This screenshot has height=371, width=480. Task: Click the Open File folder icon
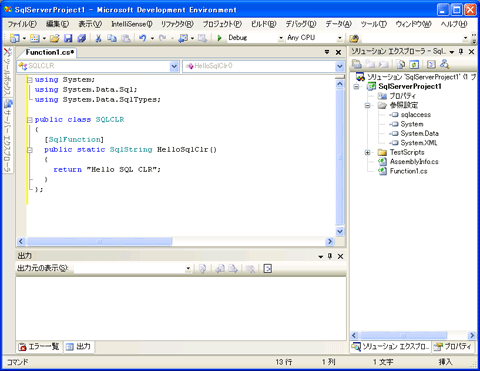click(x=55, y=38)
